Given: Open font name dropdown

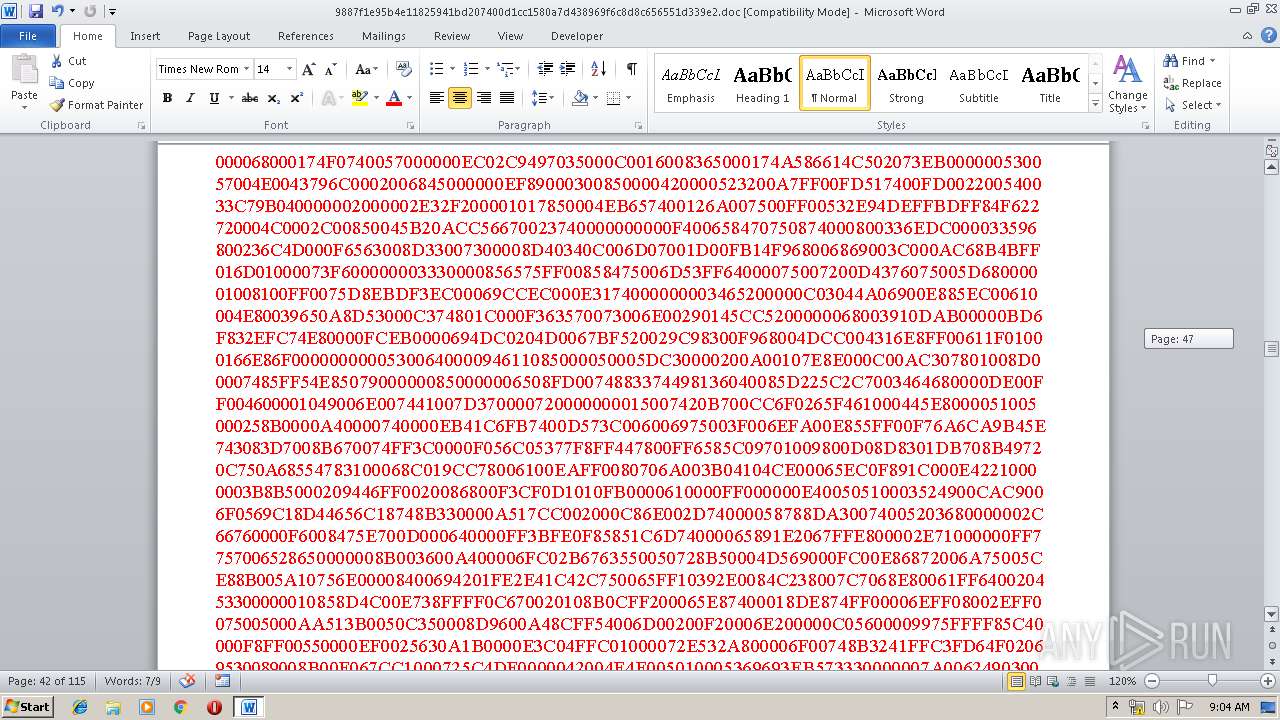Looking at the screenshot, I should click(246, 69).
